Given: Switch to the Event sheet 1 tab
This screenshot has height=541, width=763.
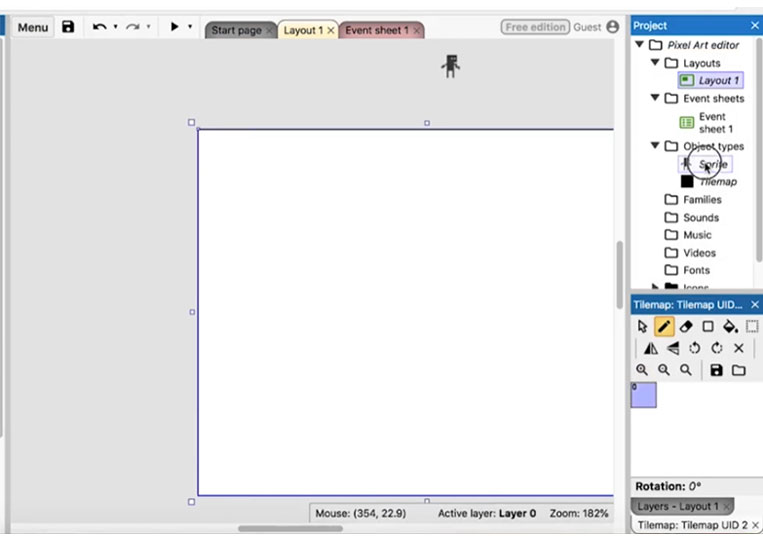Looking at the screenshot, I should point(377,30).
